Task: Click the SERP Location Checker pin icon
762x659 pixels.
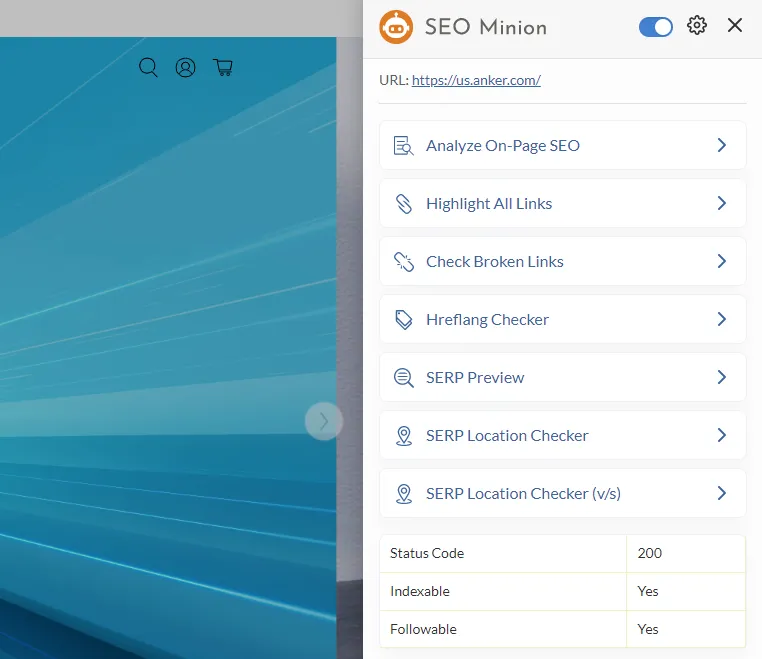Action: coord(403,436)
